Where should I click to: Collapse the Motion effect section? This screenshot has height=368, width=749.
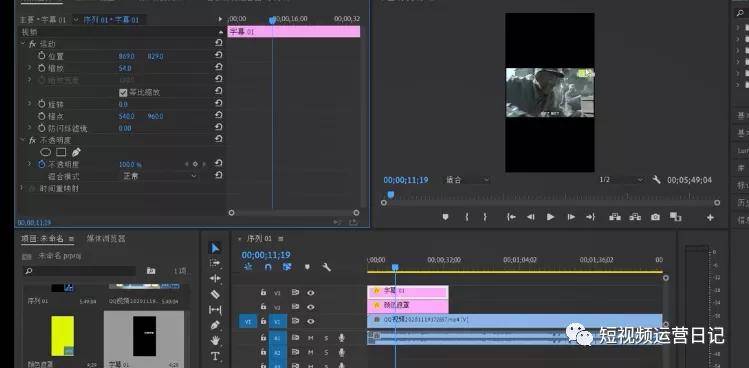(23, 43)
